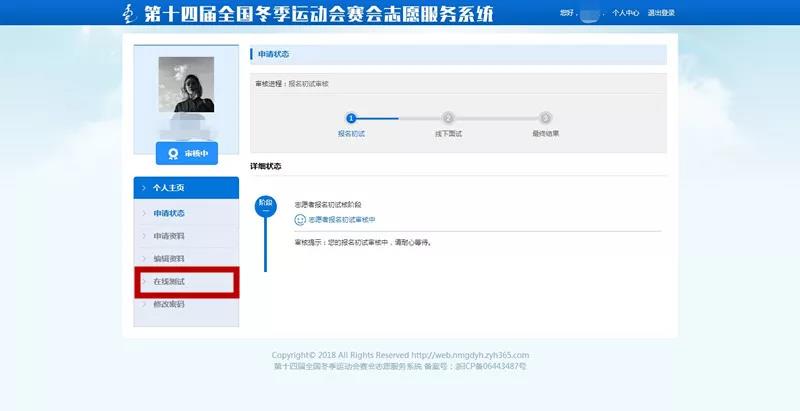
Task: Click 退出登录 to log out
Action: click(x=661, y=13)
